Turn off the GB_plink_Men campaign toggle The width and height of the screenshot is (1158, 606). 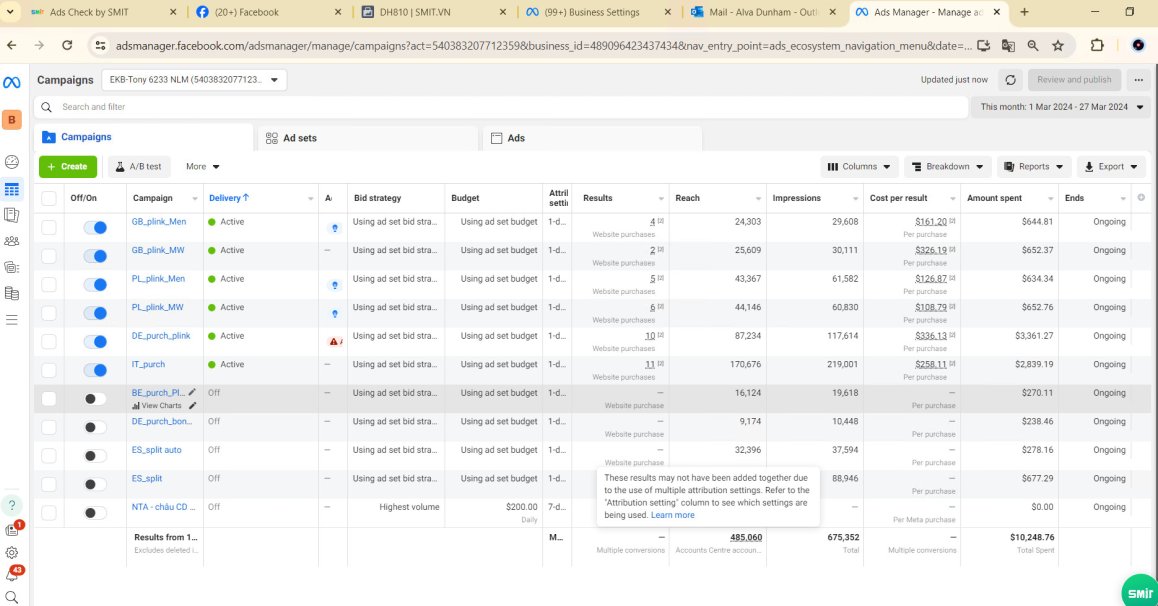(95, 227)
